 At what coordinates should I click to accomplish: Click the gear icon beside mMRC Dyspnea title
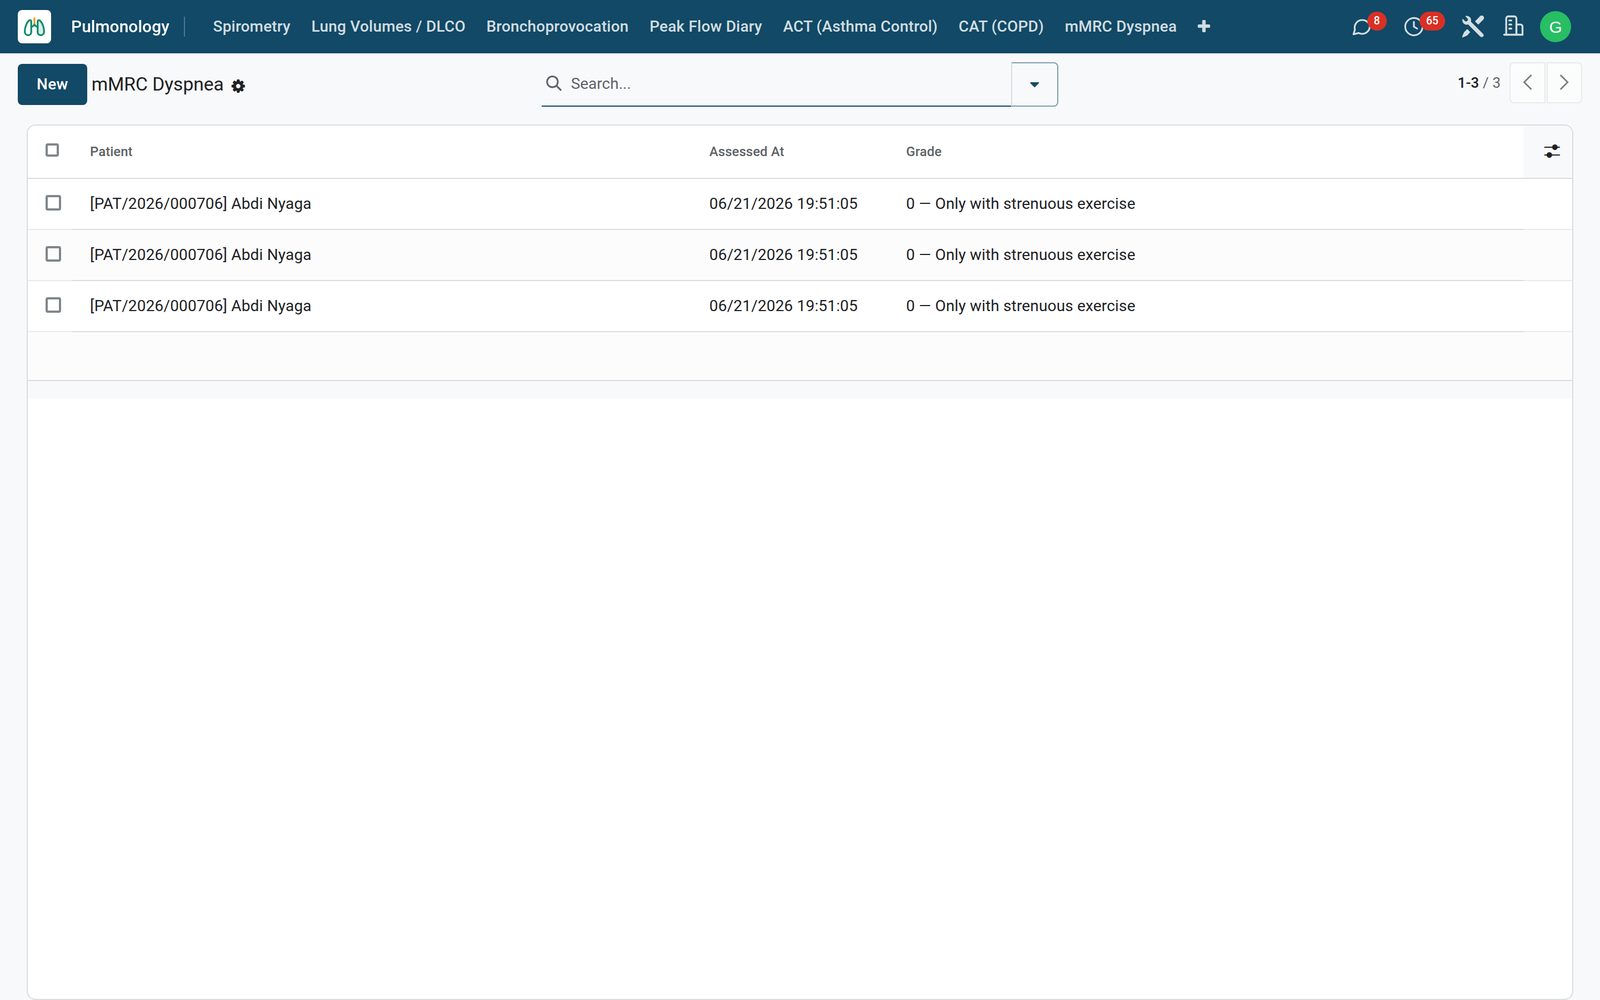238,86
